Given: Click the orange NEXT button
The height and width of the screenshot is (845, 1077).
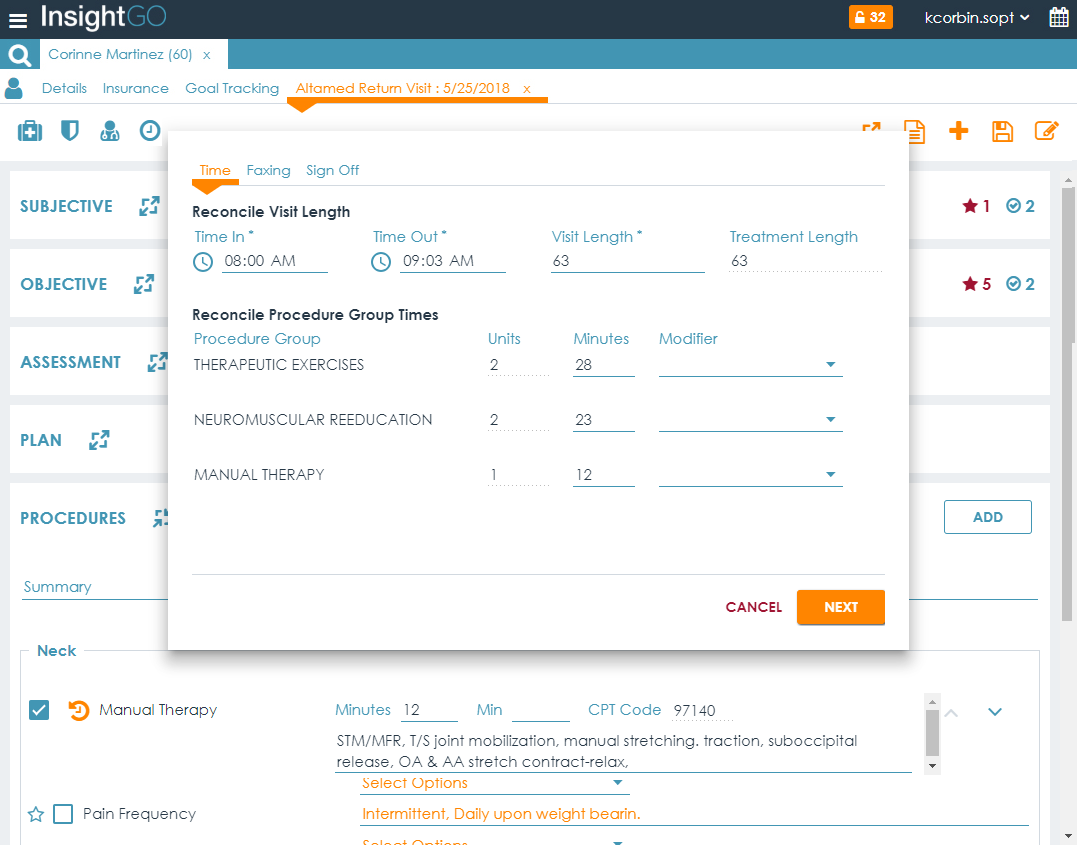Looking at the screenshot, I should pyautogui.click(x=840, y=607).
